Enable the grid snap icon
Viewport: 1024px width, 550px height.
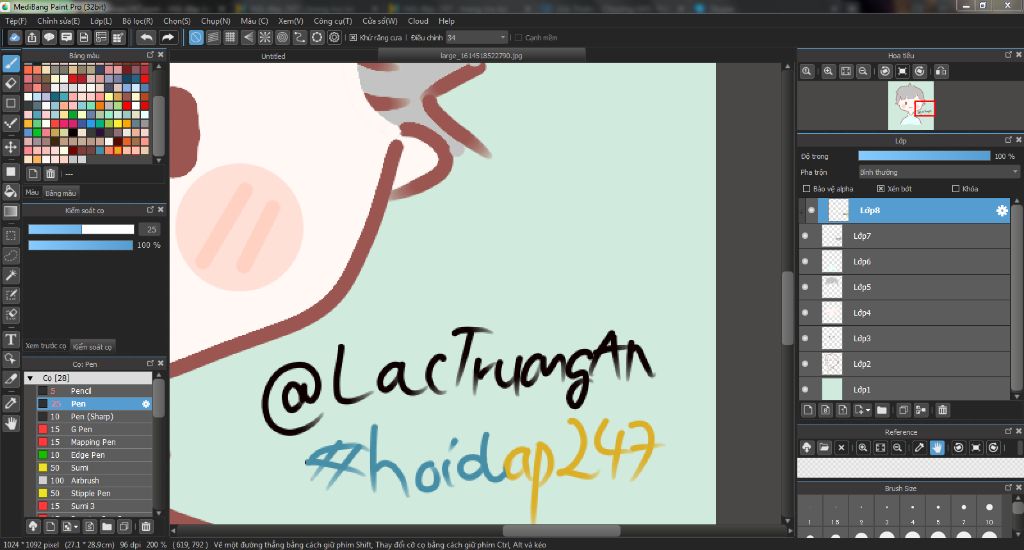230,38
